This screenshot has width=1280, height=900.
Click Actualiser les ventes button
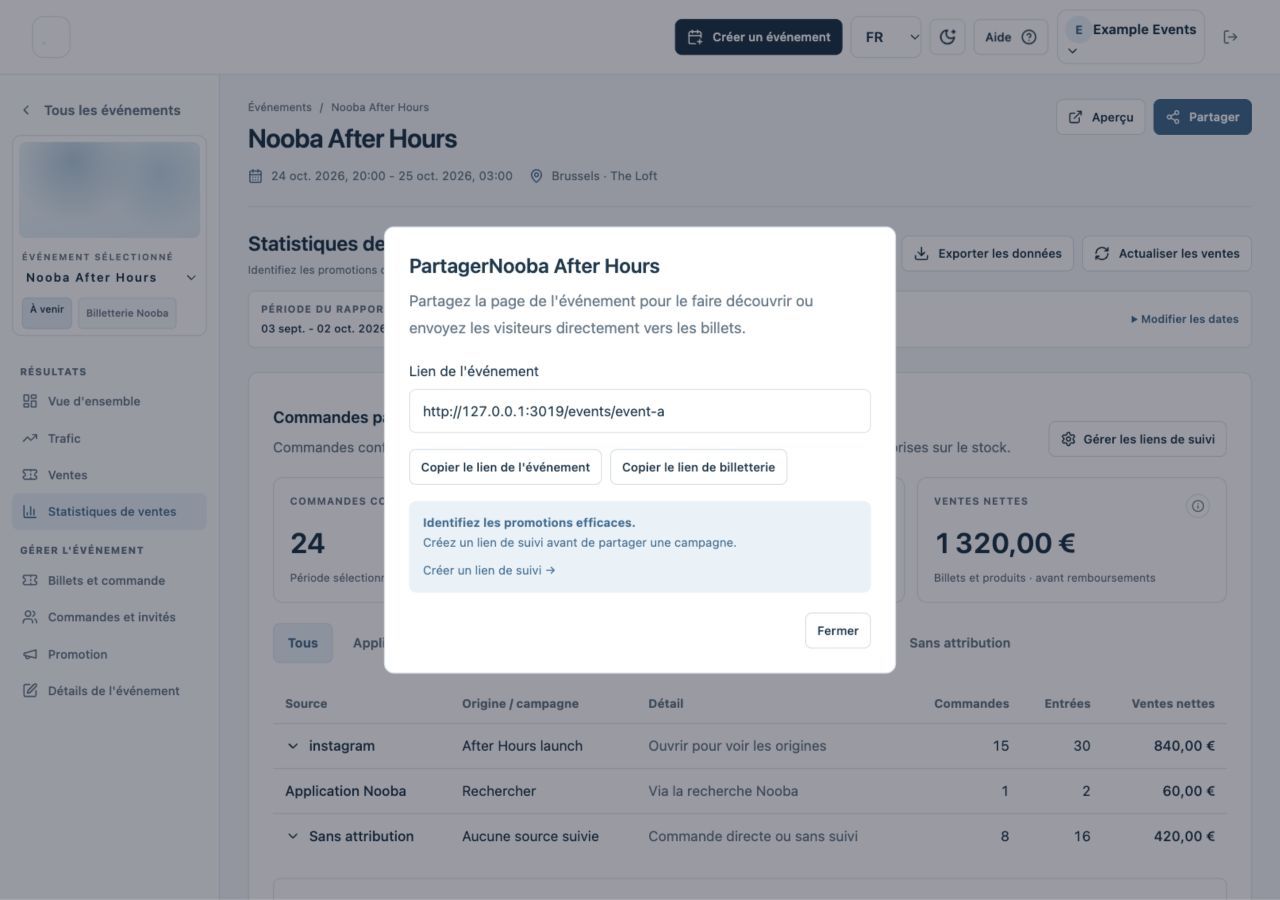[1166, 254]
